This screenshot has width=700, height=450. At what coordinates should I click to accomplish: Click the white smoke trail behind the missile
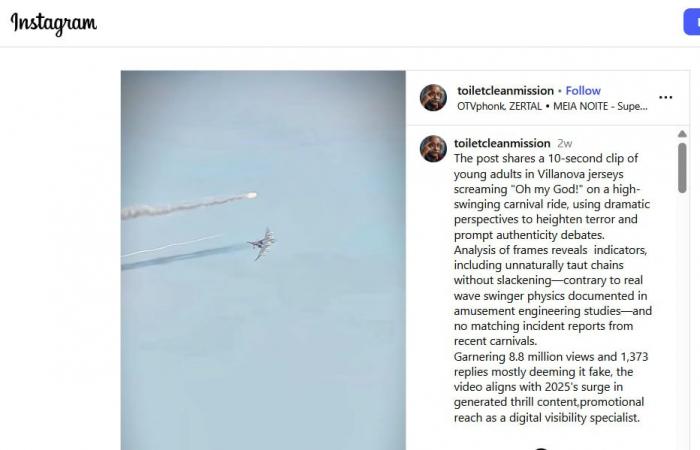(x=183, y=208)
